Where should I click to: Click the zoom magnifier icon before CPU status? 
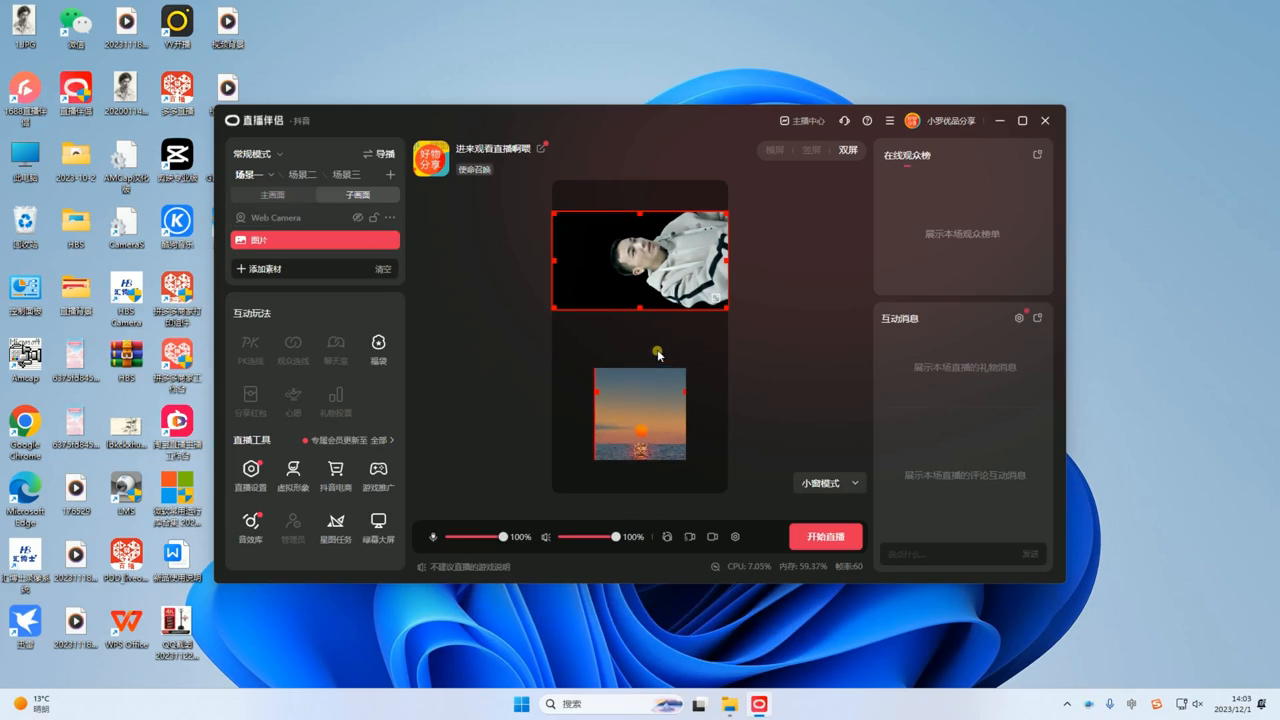click(715, 566)
